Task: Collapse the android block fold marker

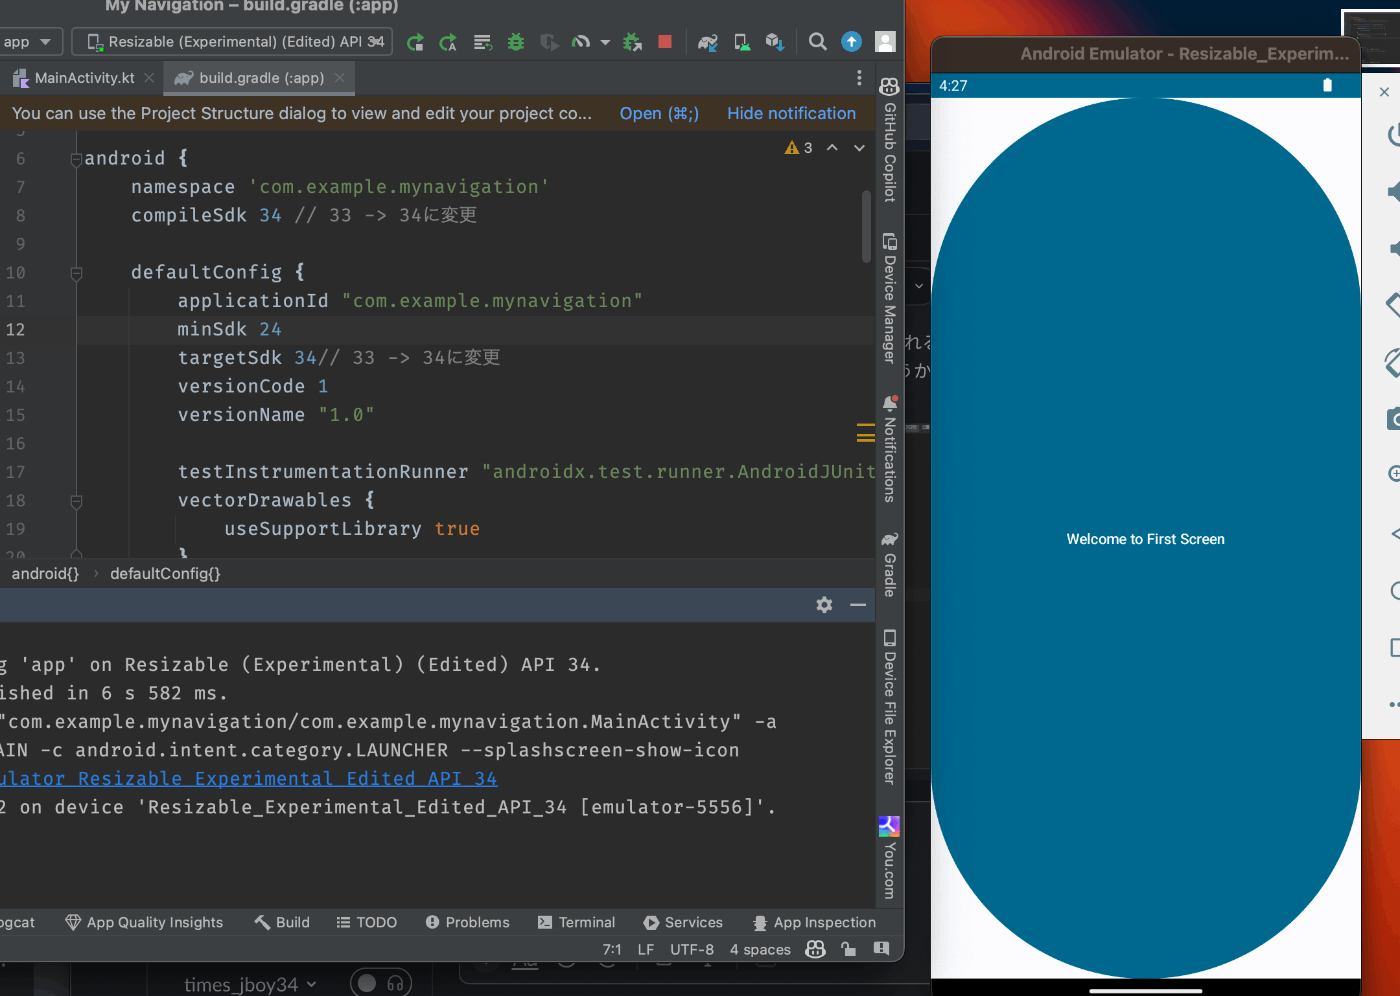Action: pyautogui.click(x=76, y=159)
